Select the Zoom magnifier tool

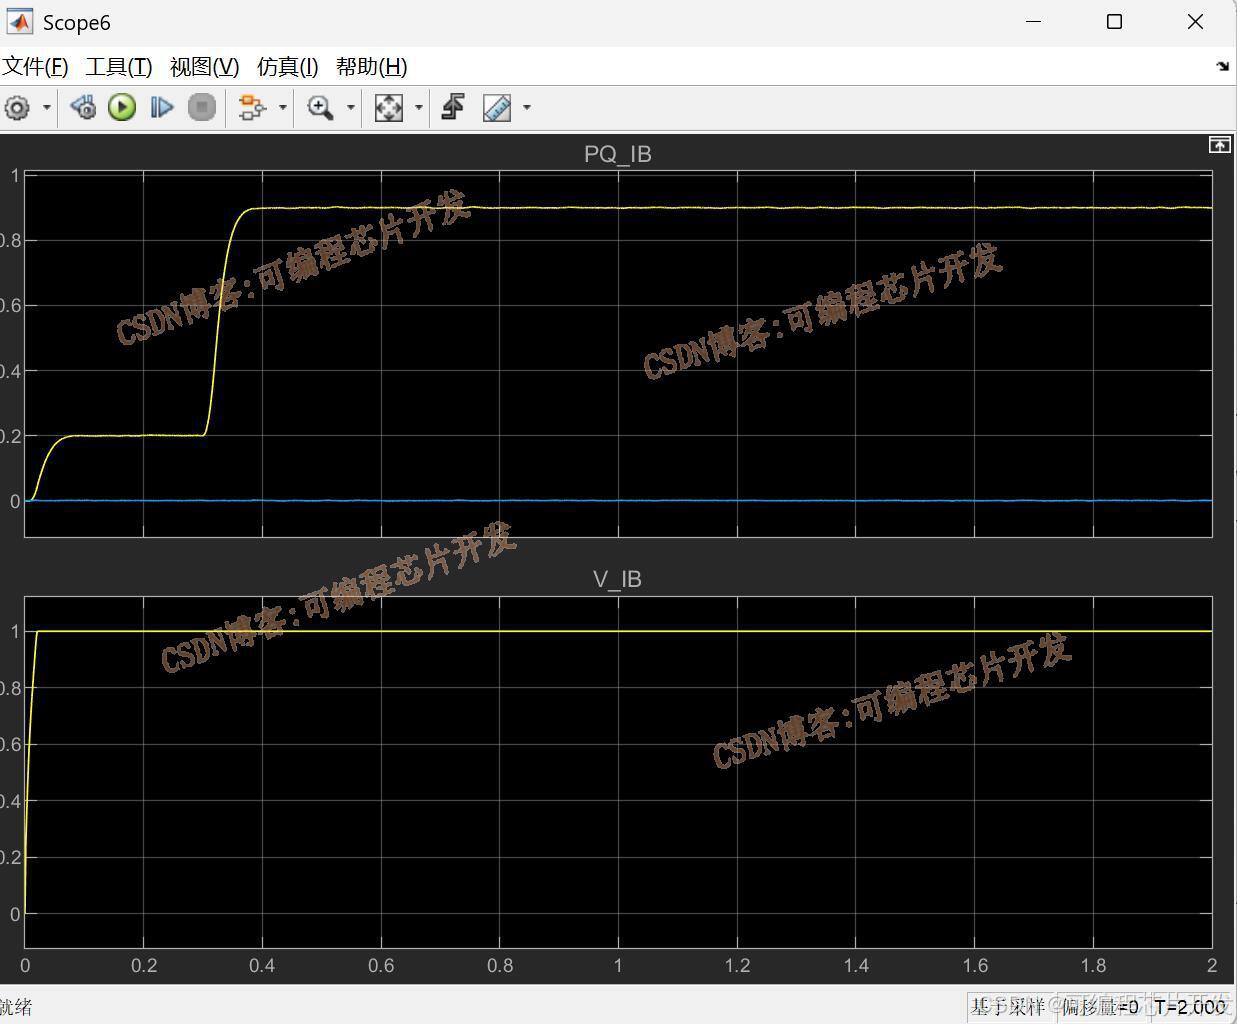320,107
